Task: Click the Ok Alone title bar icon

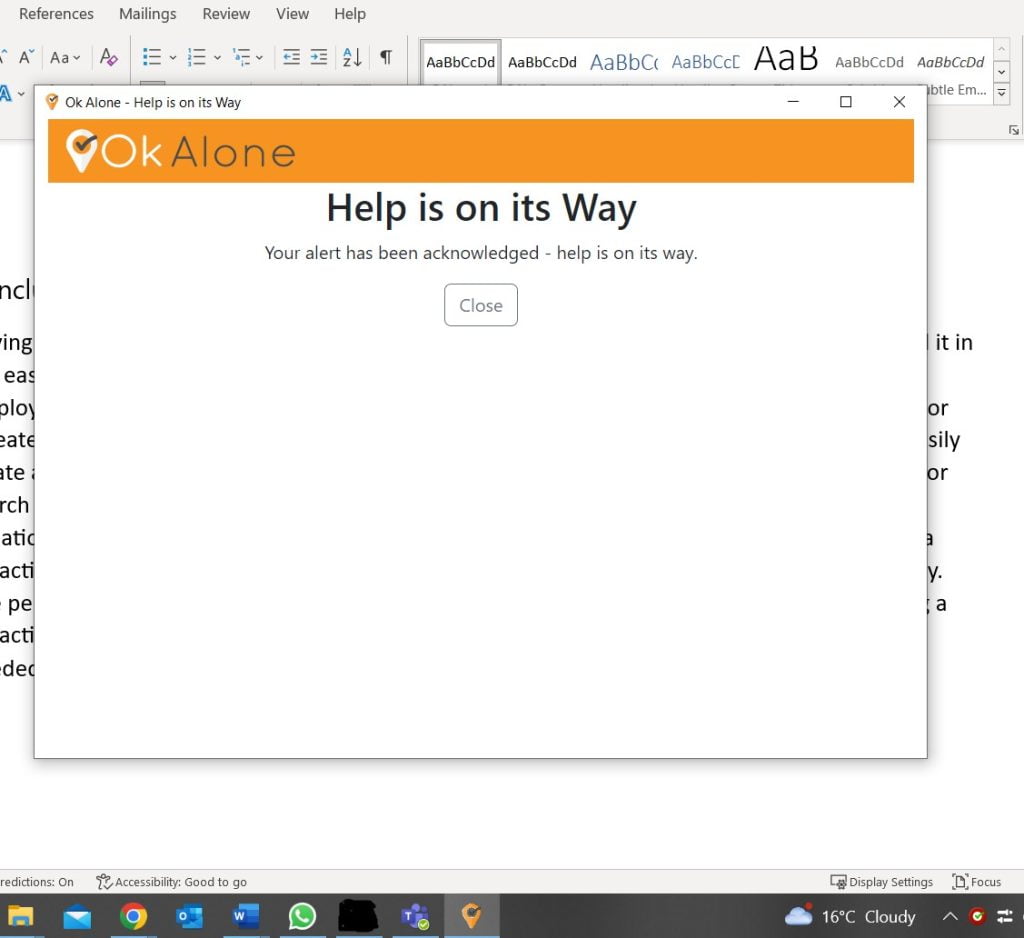Action: point(52,102)
